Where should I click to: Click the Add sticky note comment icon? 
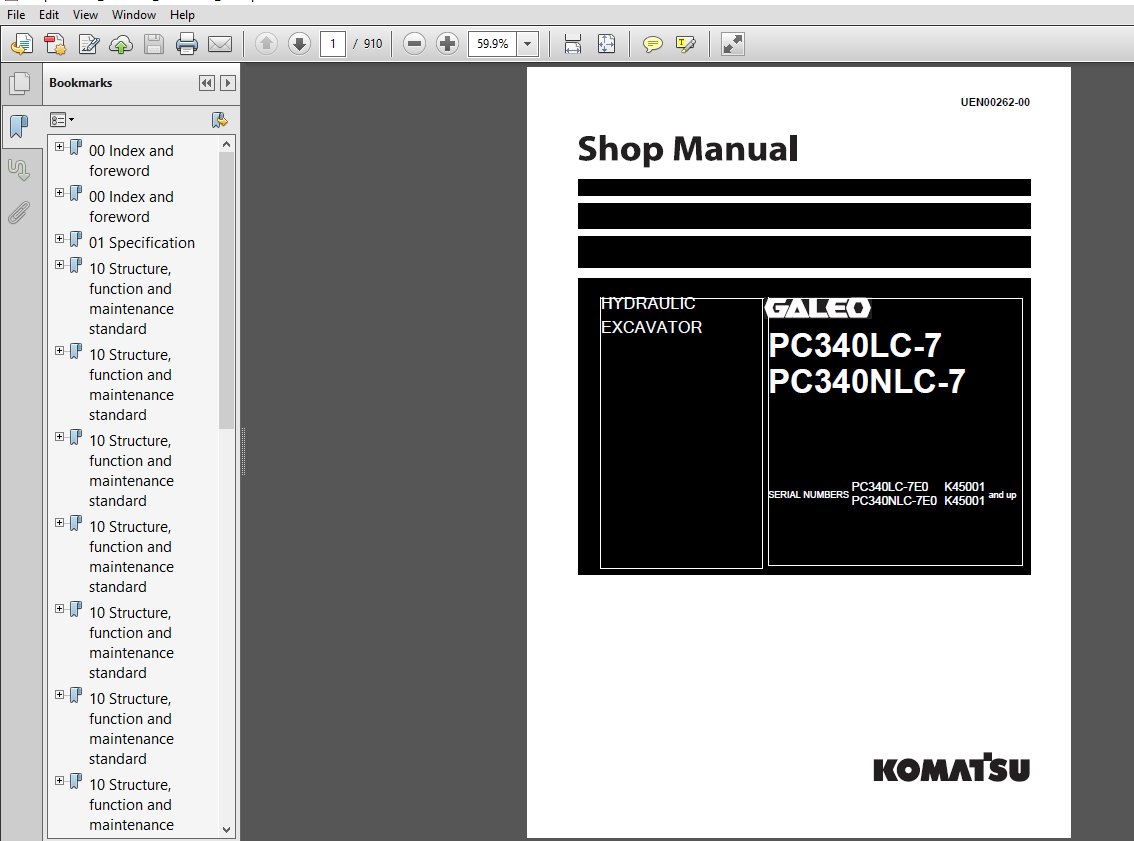tap(652, 44)
